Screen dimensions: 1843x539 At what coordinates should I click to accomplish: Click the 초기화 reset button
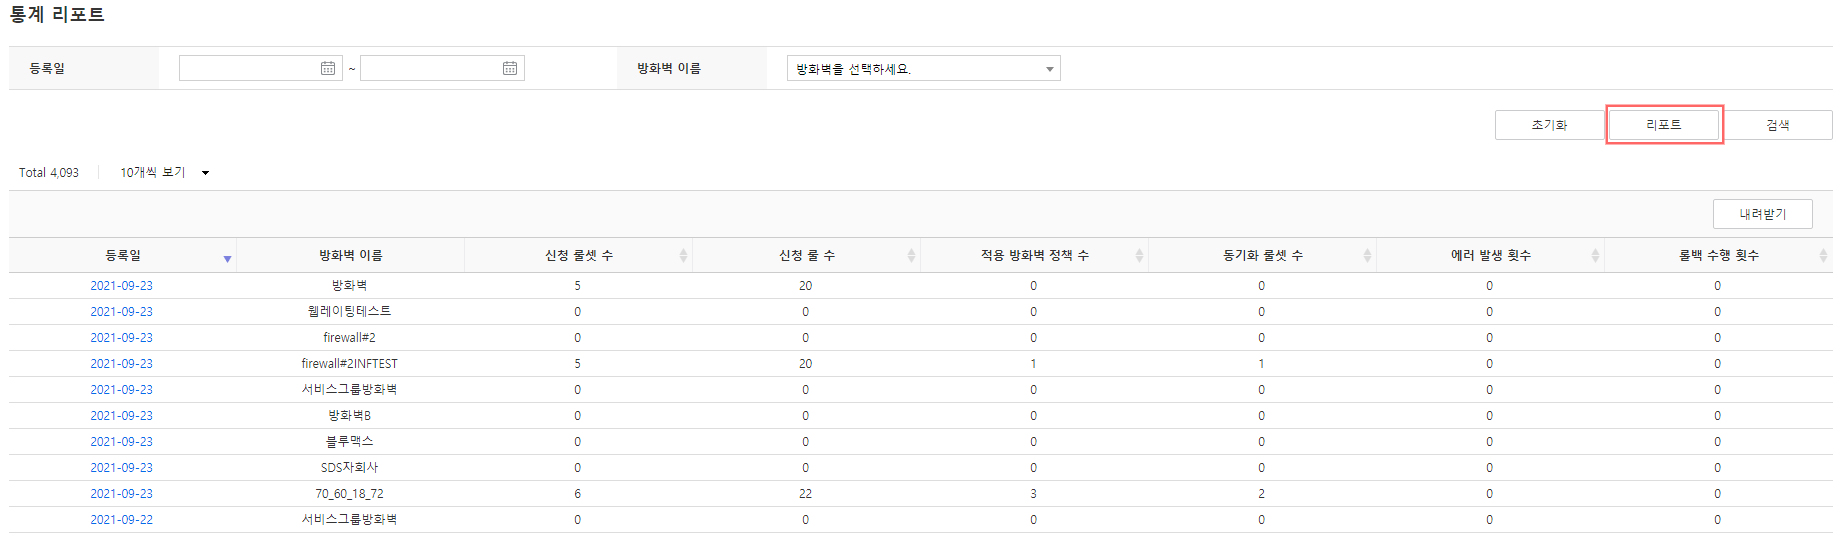[1549, 125]
